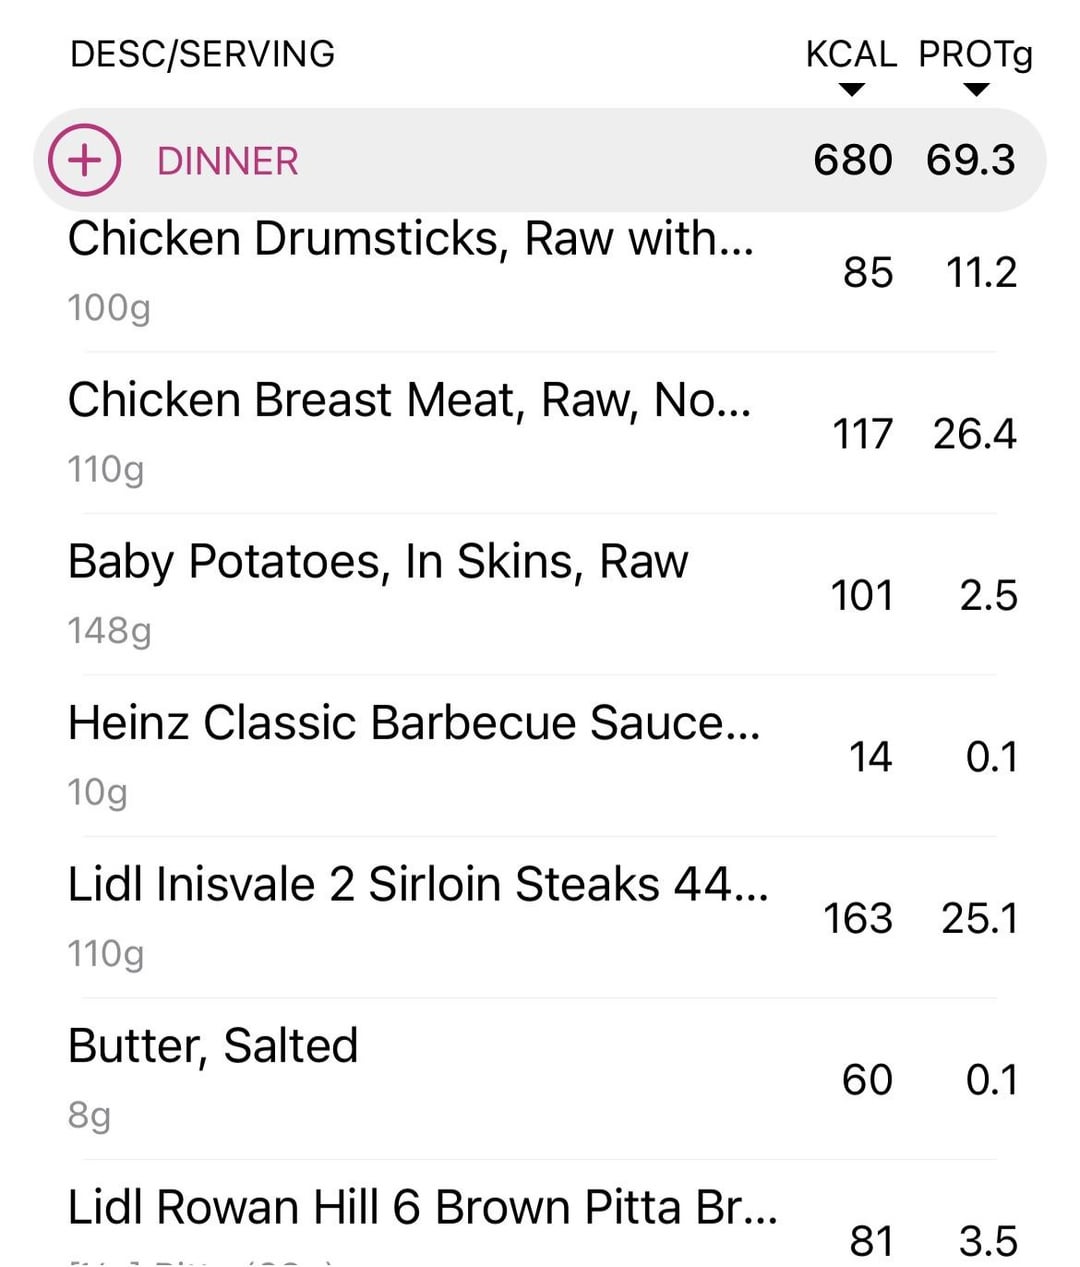Viewport: 1080px width, 1267px height.
Task: Tap the 148g serving under Baby Potatoes
Action: tap(109, 631)
